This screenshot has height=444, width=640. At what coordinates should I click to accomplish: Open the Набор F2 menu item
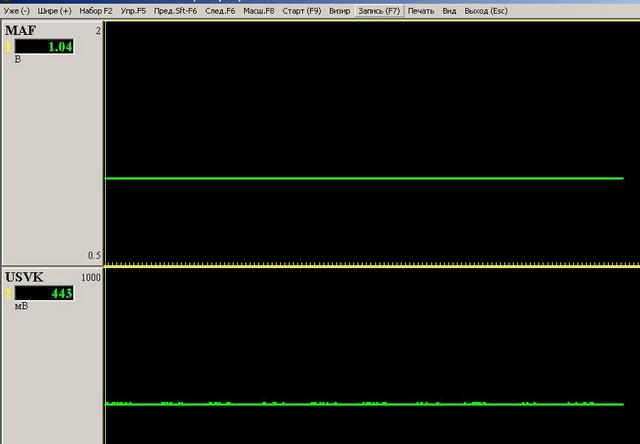tap(96, 10)
